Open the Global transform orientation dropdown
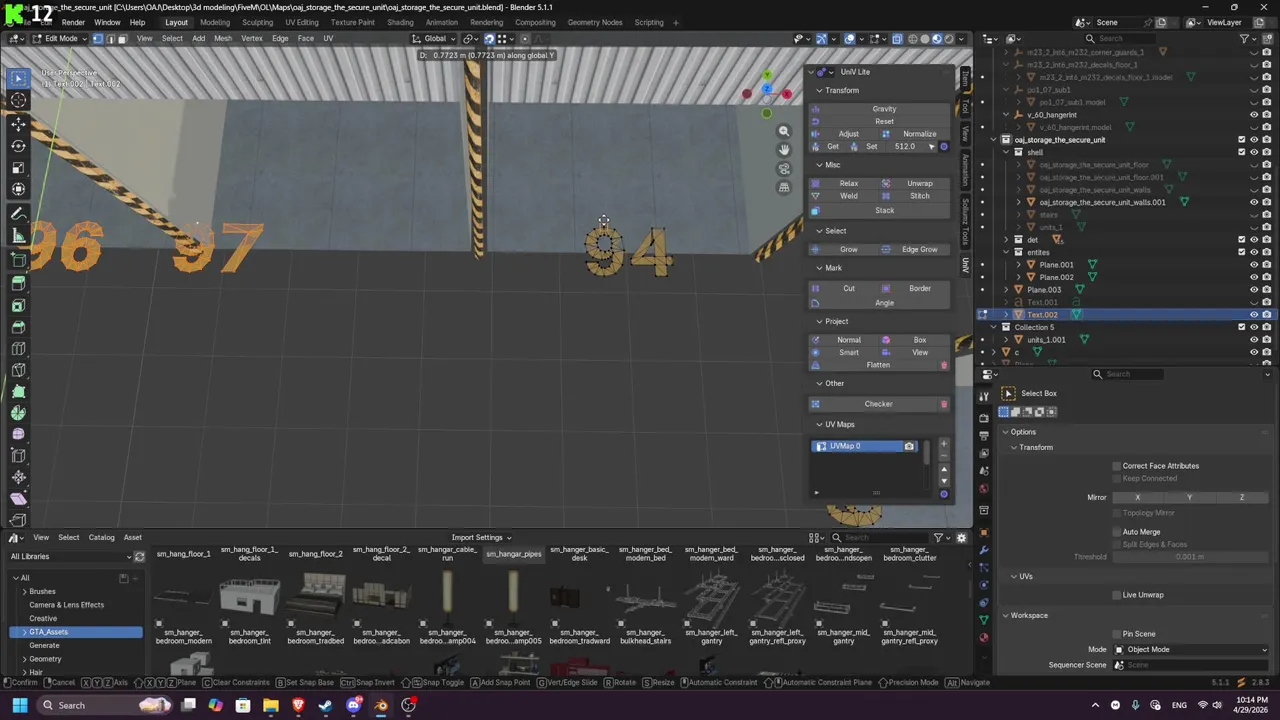The height and width of the screenshot is (720, 1280). [x=435, y=38]
